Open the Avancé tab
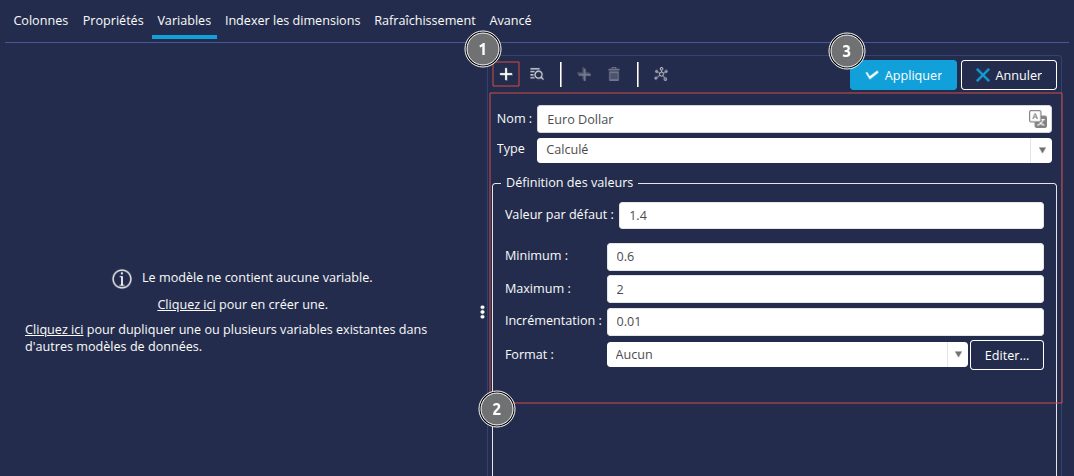1074x476 pixels. pyautogui.click(x=510, y=20)
